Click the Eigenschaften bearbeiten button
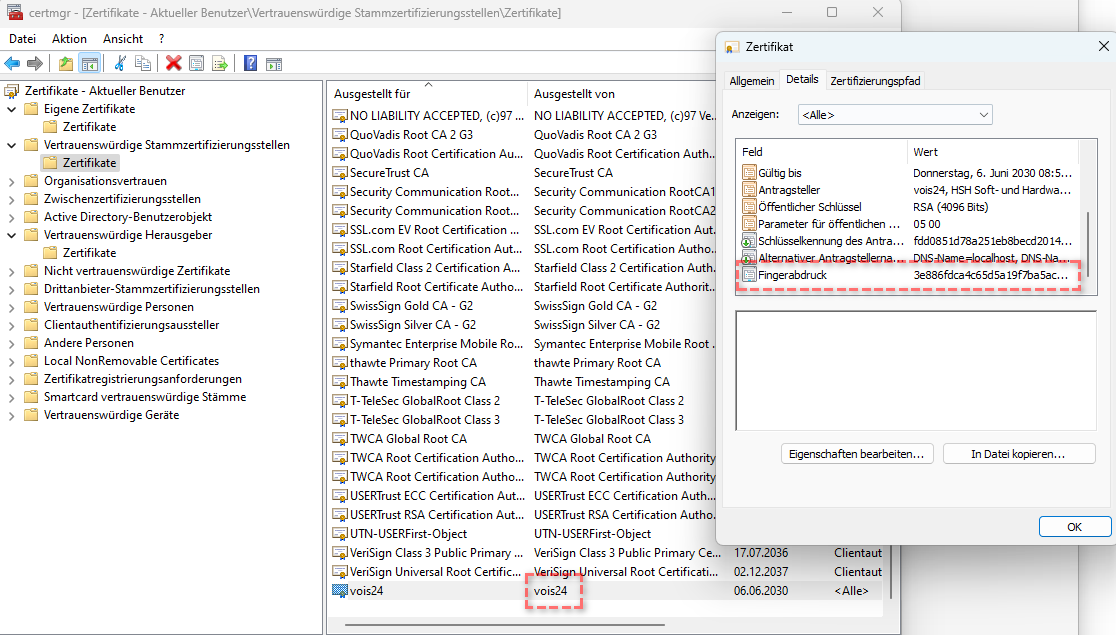Screen dimensions: 1116x635 (857, 453)
